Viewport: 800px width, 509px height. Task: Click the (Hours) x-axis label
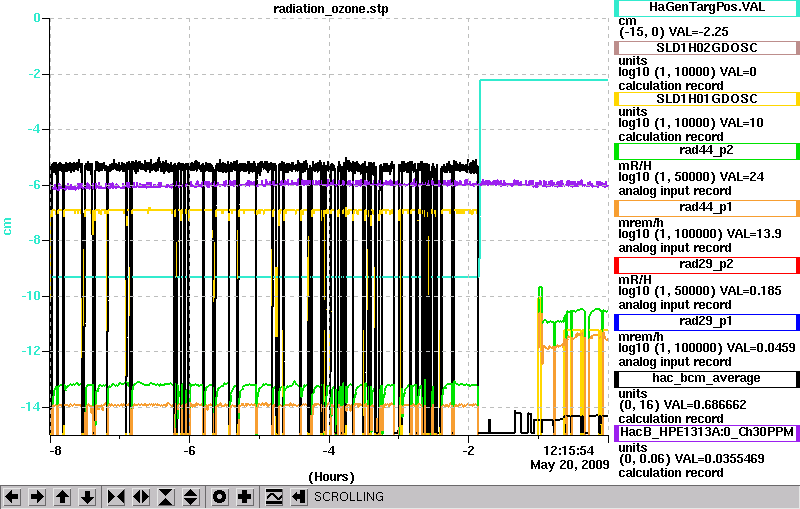point(331,477)
